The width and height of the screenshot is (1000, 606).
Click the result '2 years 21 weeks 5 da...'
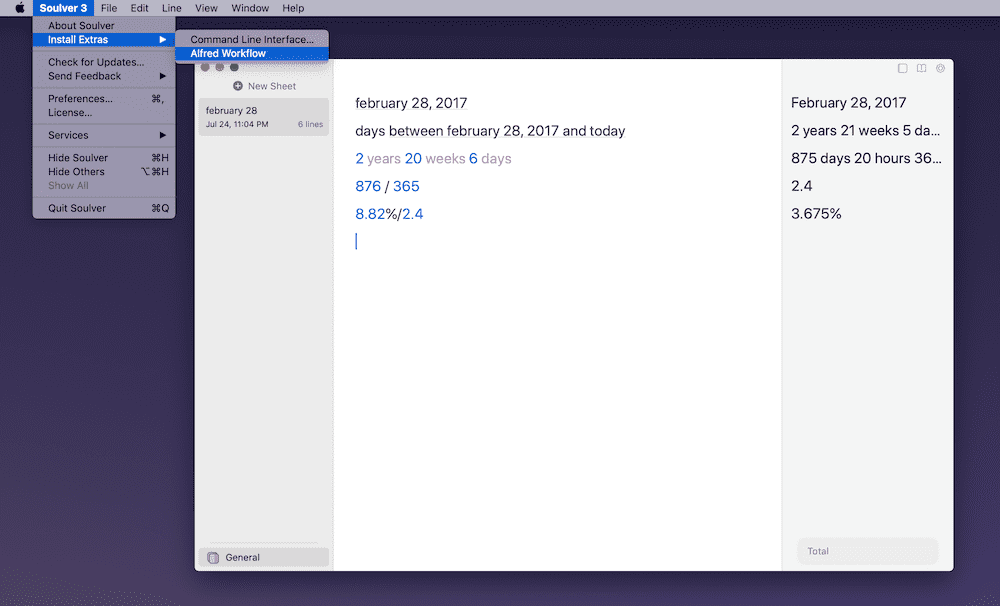click(865, 131)
